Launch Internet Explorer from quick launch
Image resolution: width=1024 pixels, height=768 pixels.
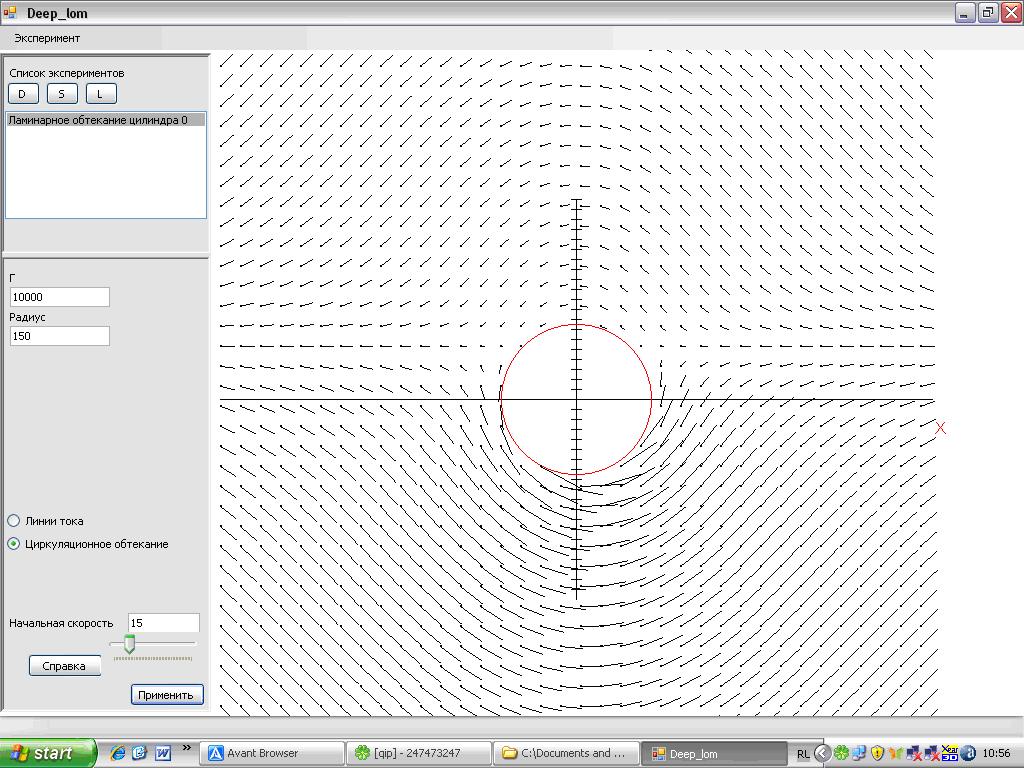[118, 753]
